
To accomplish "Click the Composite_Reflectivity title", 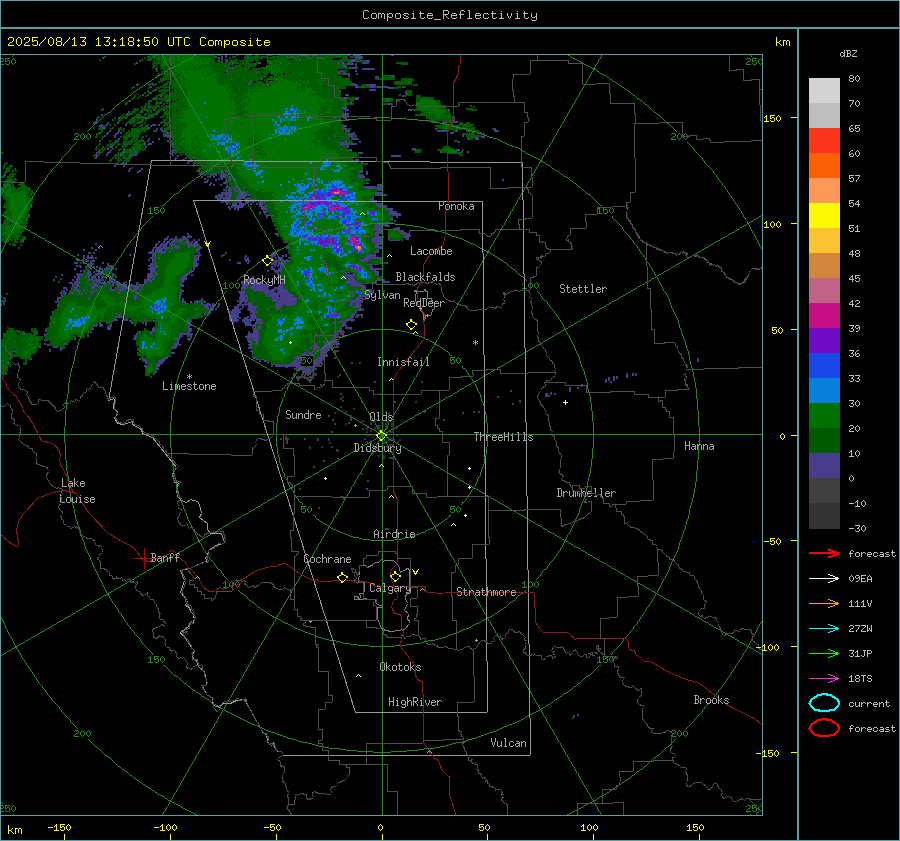I will click(x=449, y=15).
